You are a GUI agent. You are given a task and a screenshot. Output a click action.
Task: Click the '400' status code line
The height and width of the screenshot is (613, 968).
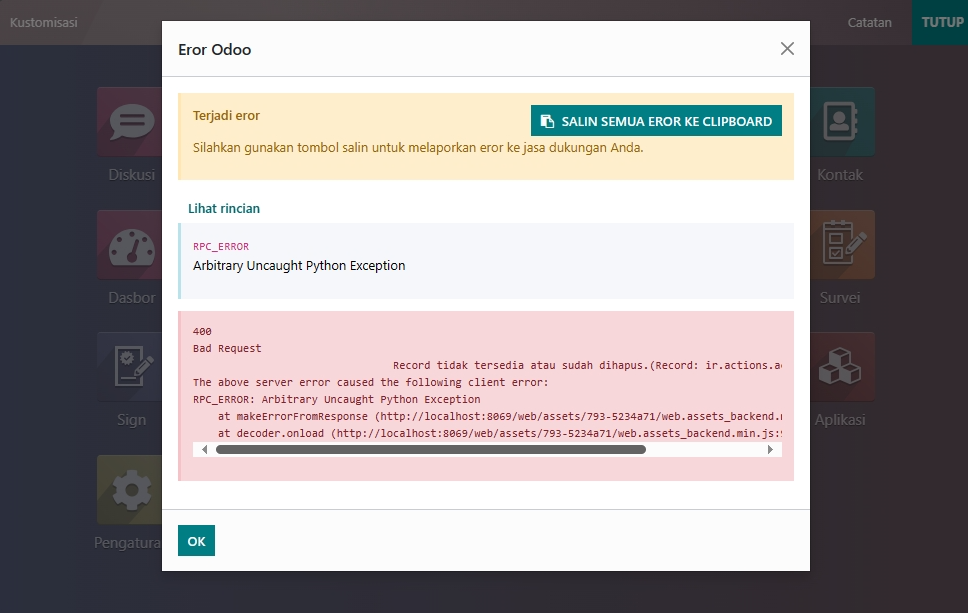pyautogui.click(x=202, y=332)
